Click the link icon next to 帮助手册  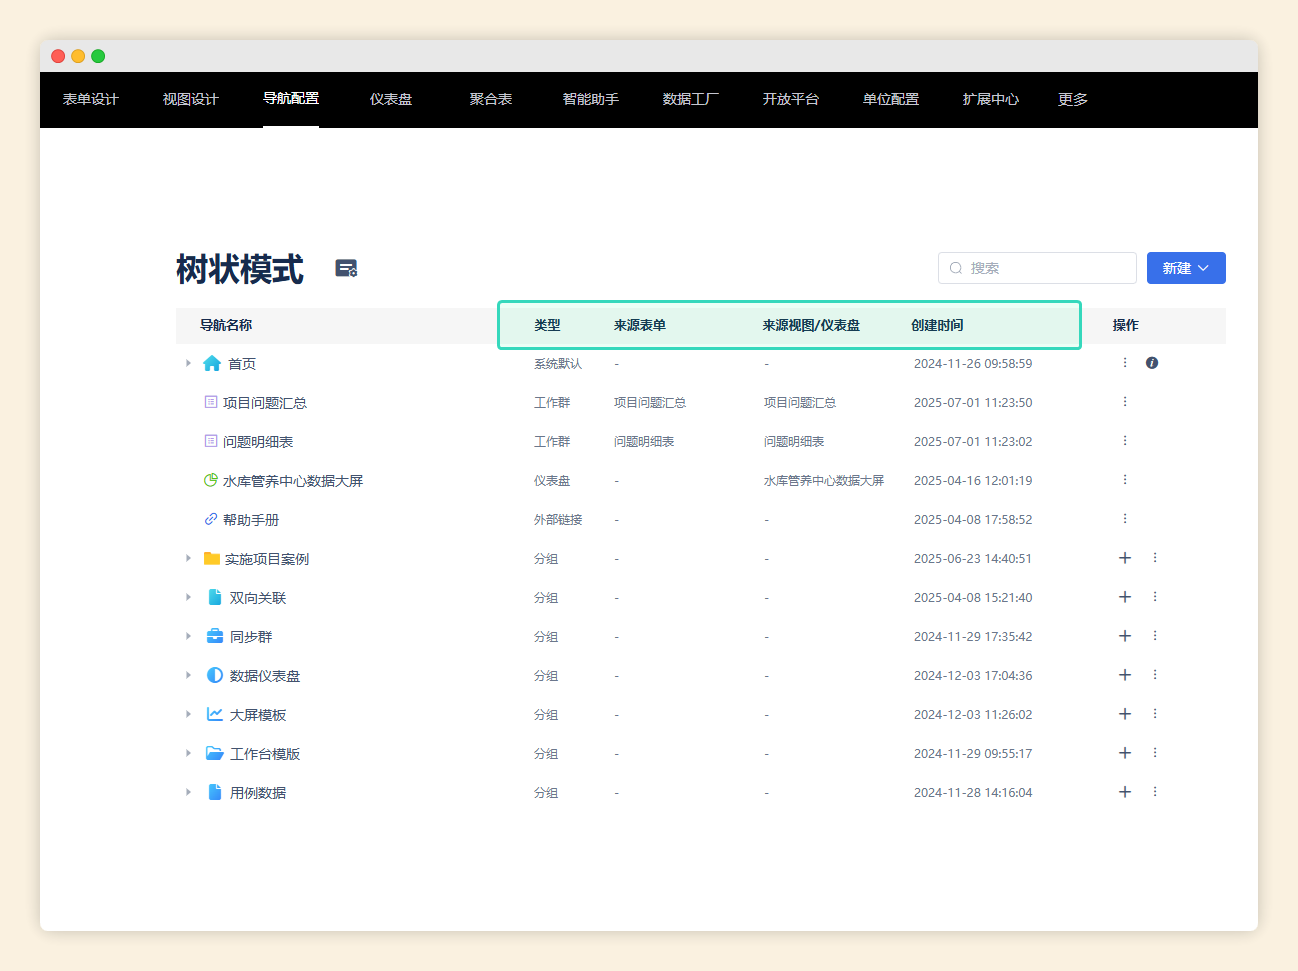[211, 519]
